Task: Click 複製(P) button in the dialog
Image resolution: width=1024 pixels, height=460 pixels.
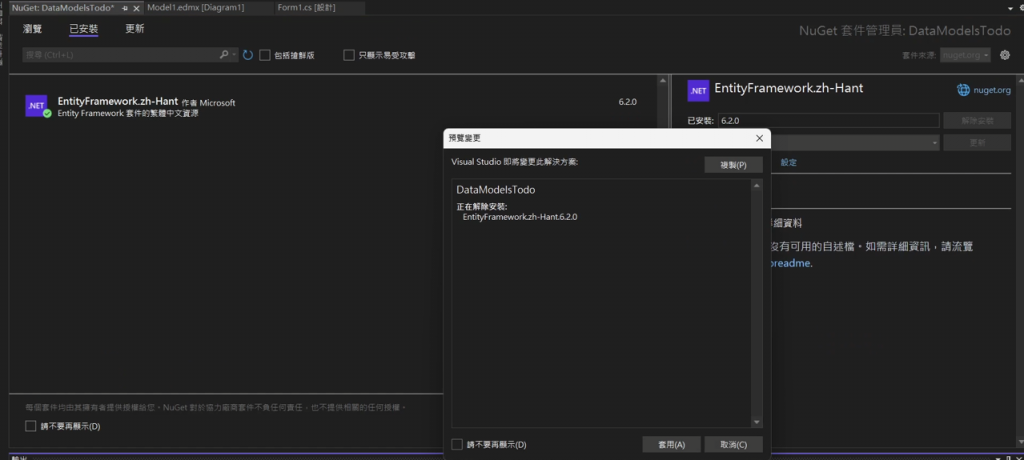Action: click(x=733, y=165)
